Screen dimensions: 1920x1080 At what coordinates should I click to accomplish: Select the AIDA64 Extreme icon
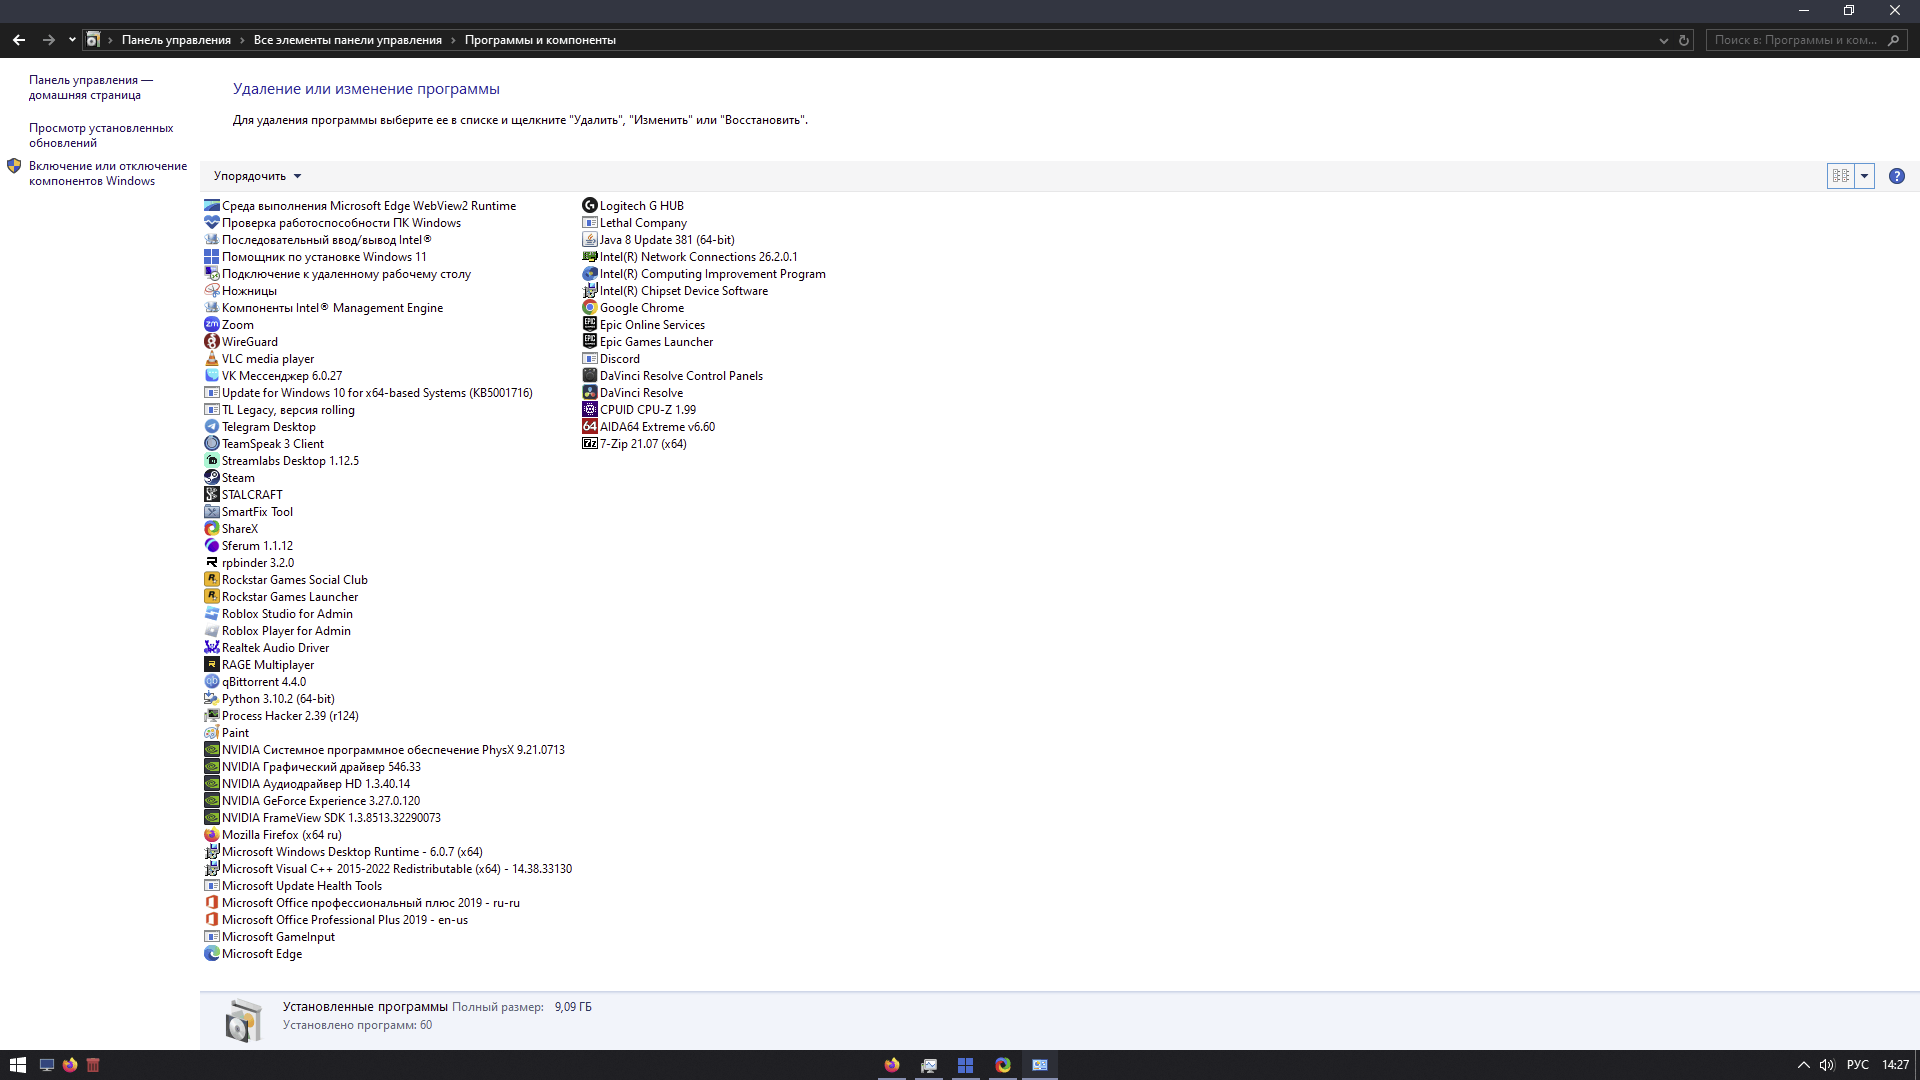[589, 427]
